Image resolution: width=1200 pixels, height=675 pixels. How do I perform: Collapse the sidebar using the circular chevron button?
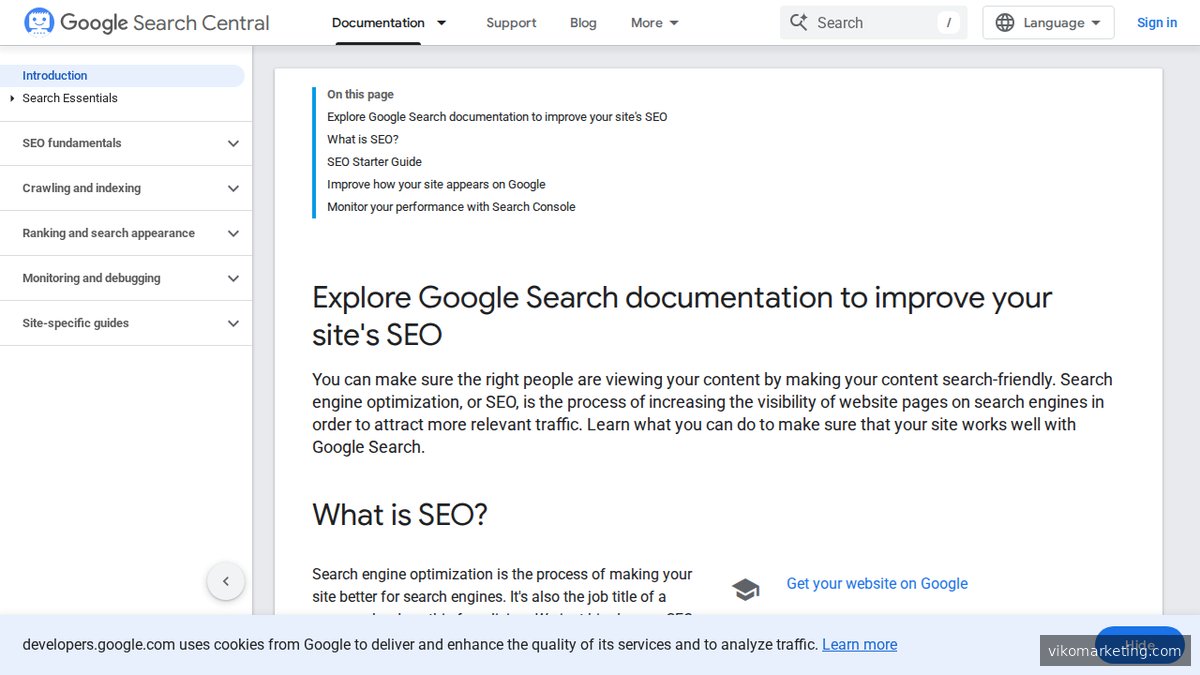click(x=226, y=581)
